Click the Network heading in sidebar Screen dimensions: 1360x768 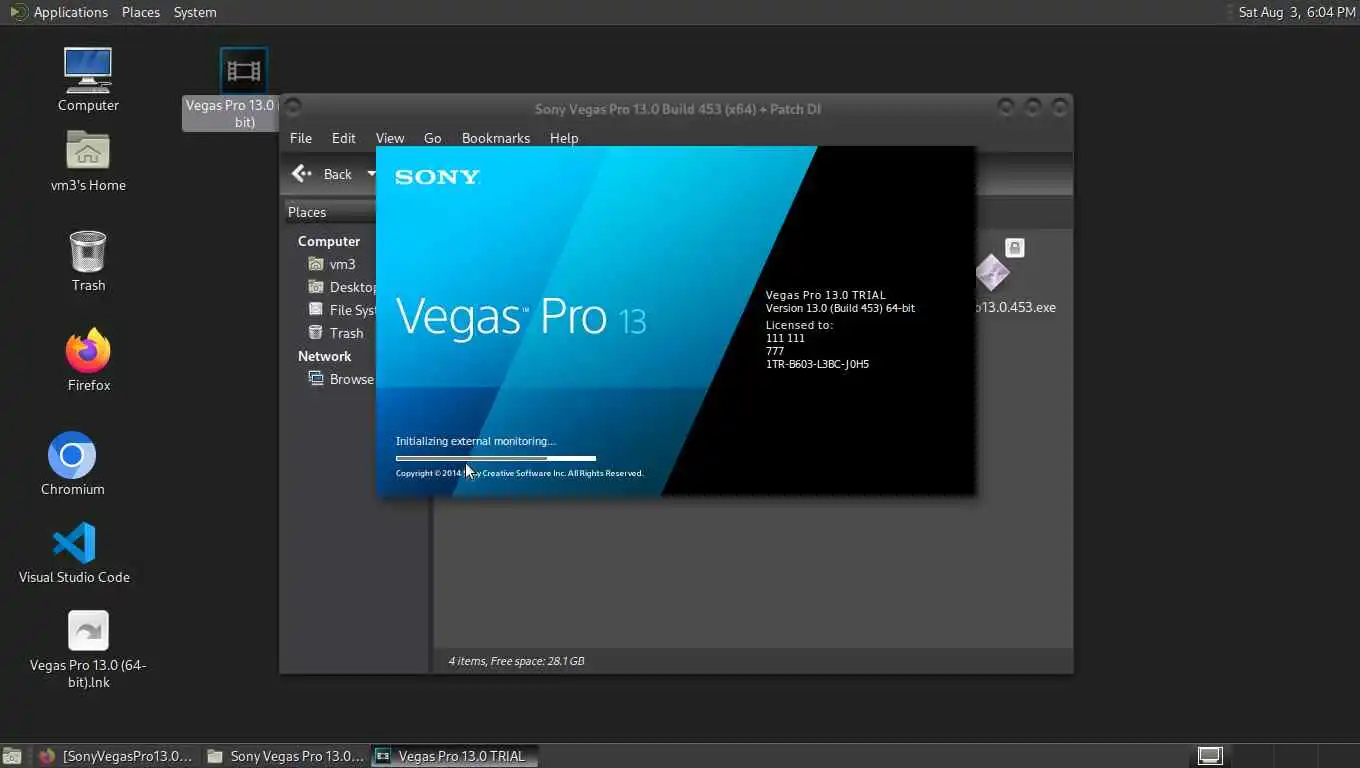[324, 356]
